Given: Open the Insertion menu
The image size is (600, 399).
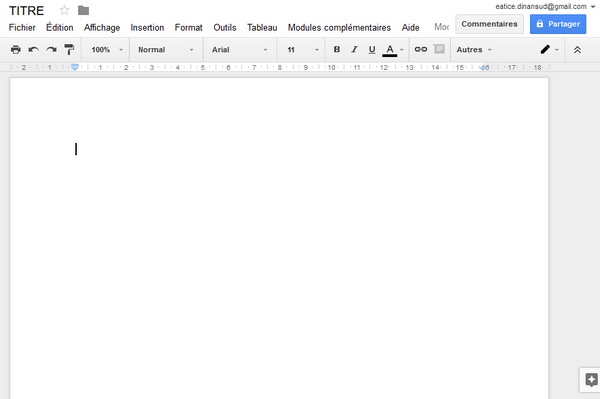Looking at the screenshot, I should [x=147, y=28].
